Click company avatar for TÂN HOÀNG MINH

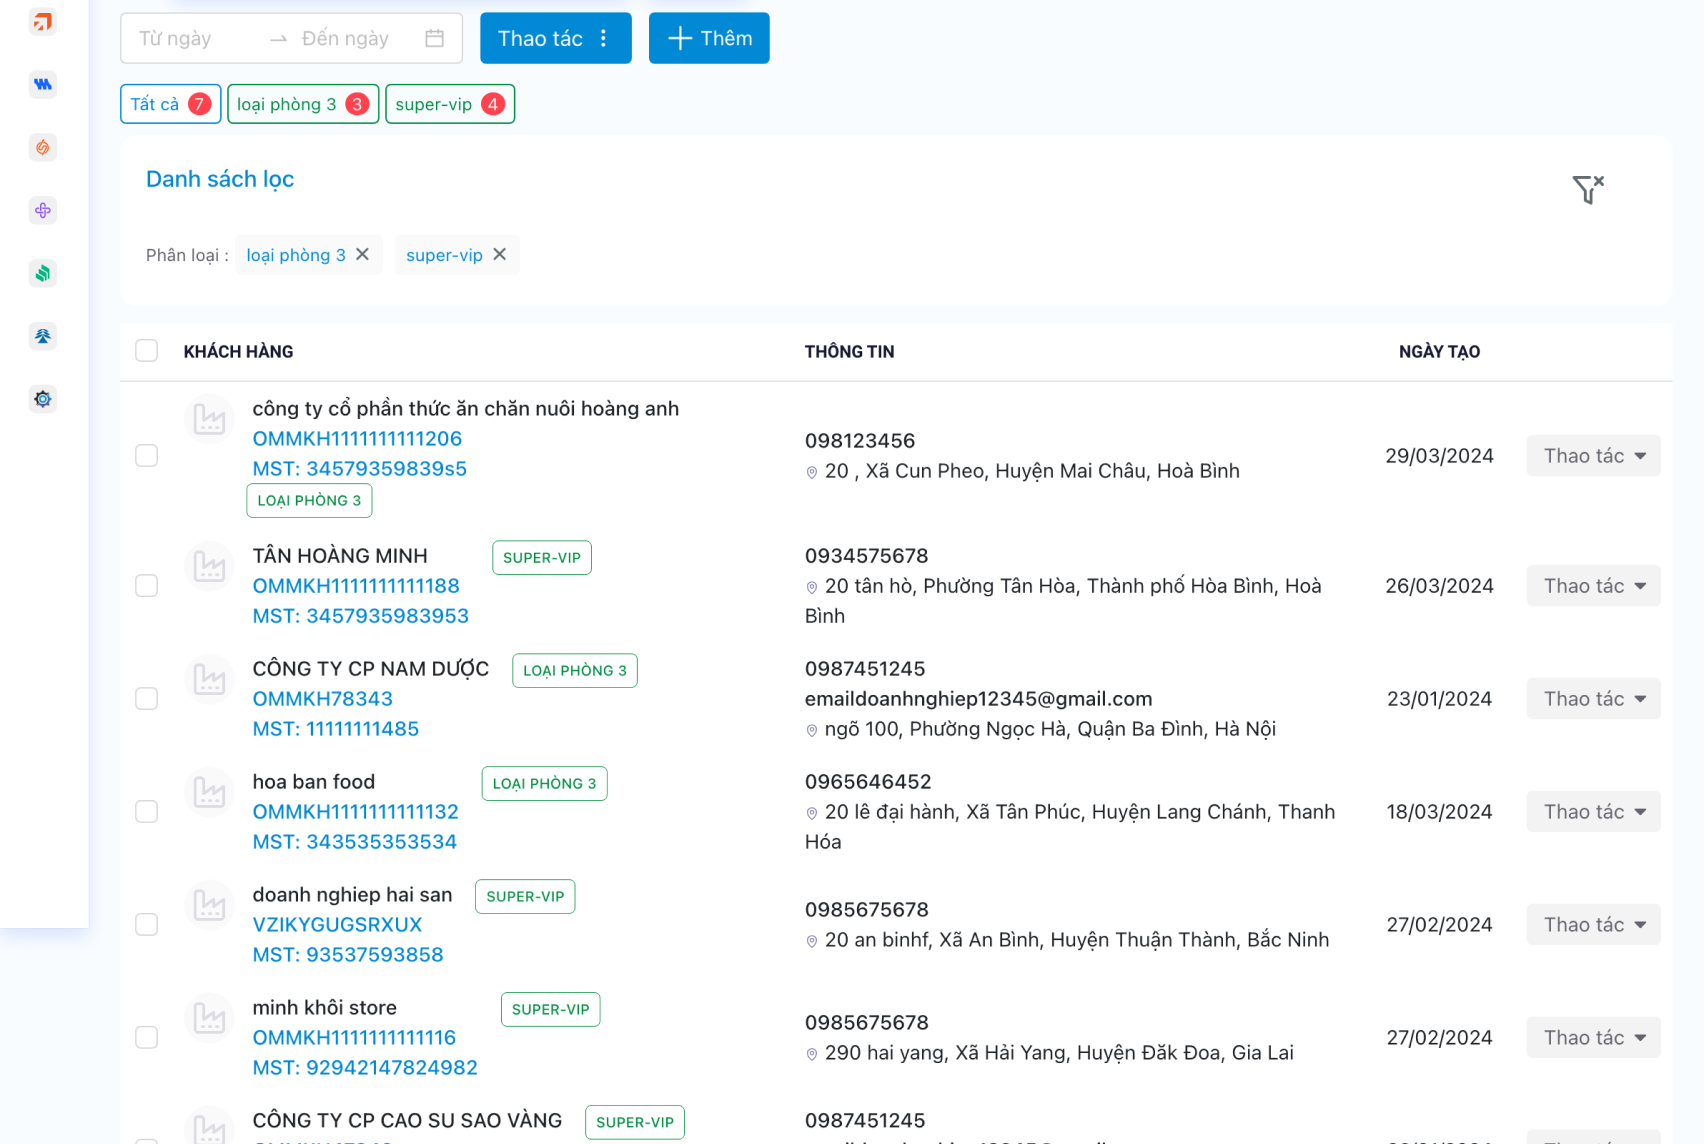point(209,566)
